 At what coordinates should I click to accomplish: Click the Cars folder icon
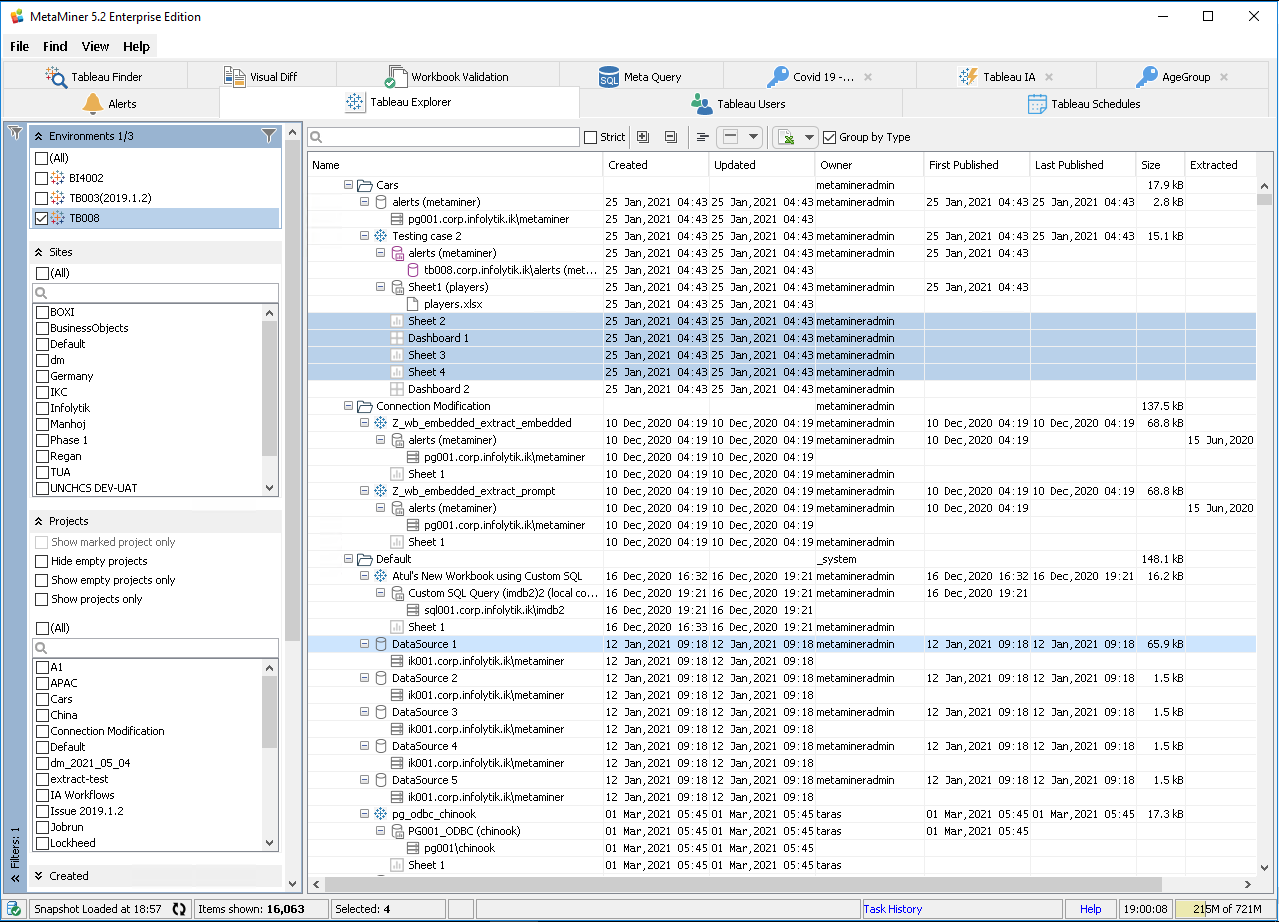tap(365, 185)
